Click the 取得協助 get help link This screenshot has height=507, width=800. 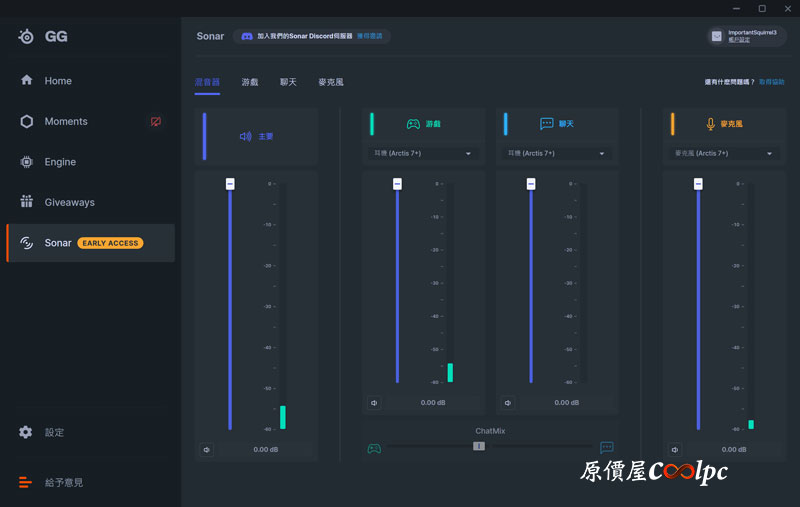click(x=771, y=82)
